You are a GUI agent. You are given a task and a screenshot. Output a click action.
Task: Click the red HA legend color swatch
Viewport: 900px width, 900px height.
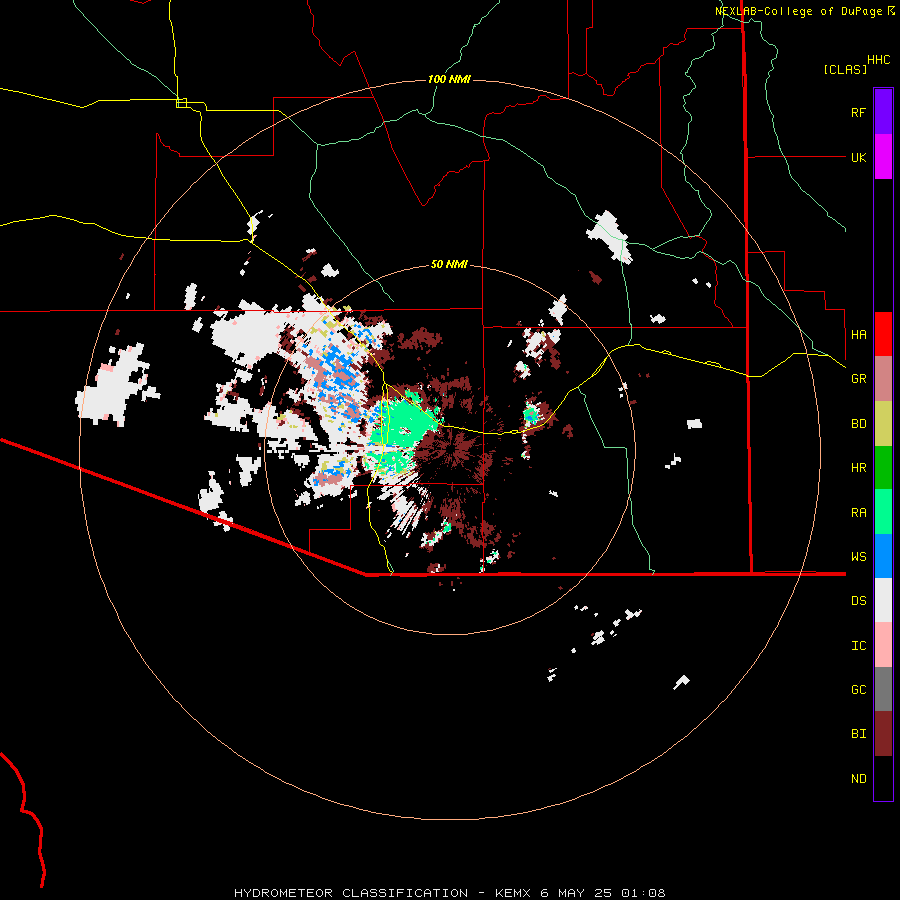pyautogui.click(x=883, y=334)
